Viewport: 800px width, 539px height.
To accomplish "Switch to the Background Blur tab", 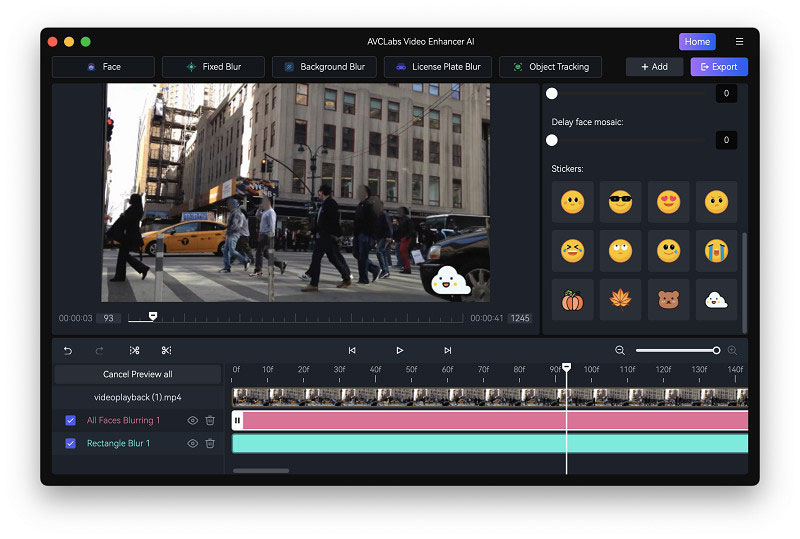I will [x=325, y=67].
